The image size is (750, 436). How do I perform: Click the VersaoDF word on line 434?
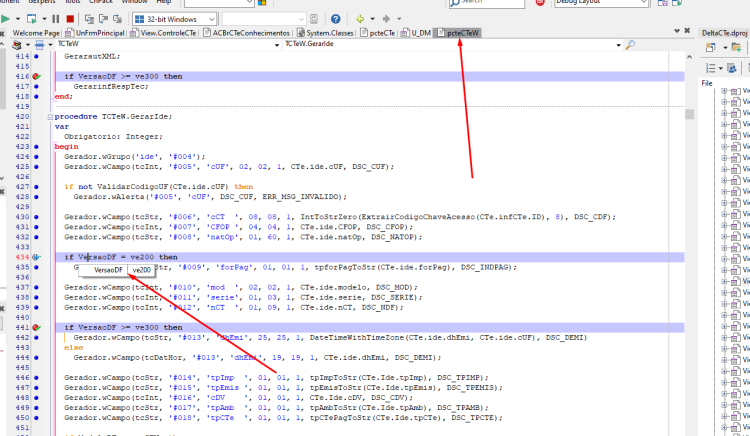[97, 257]
